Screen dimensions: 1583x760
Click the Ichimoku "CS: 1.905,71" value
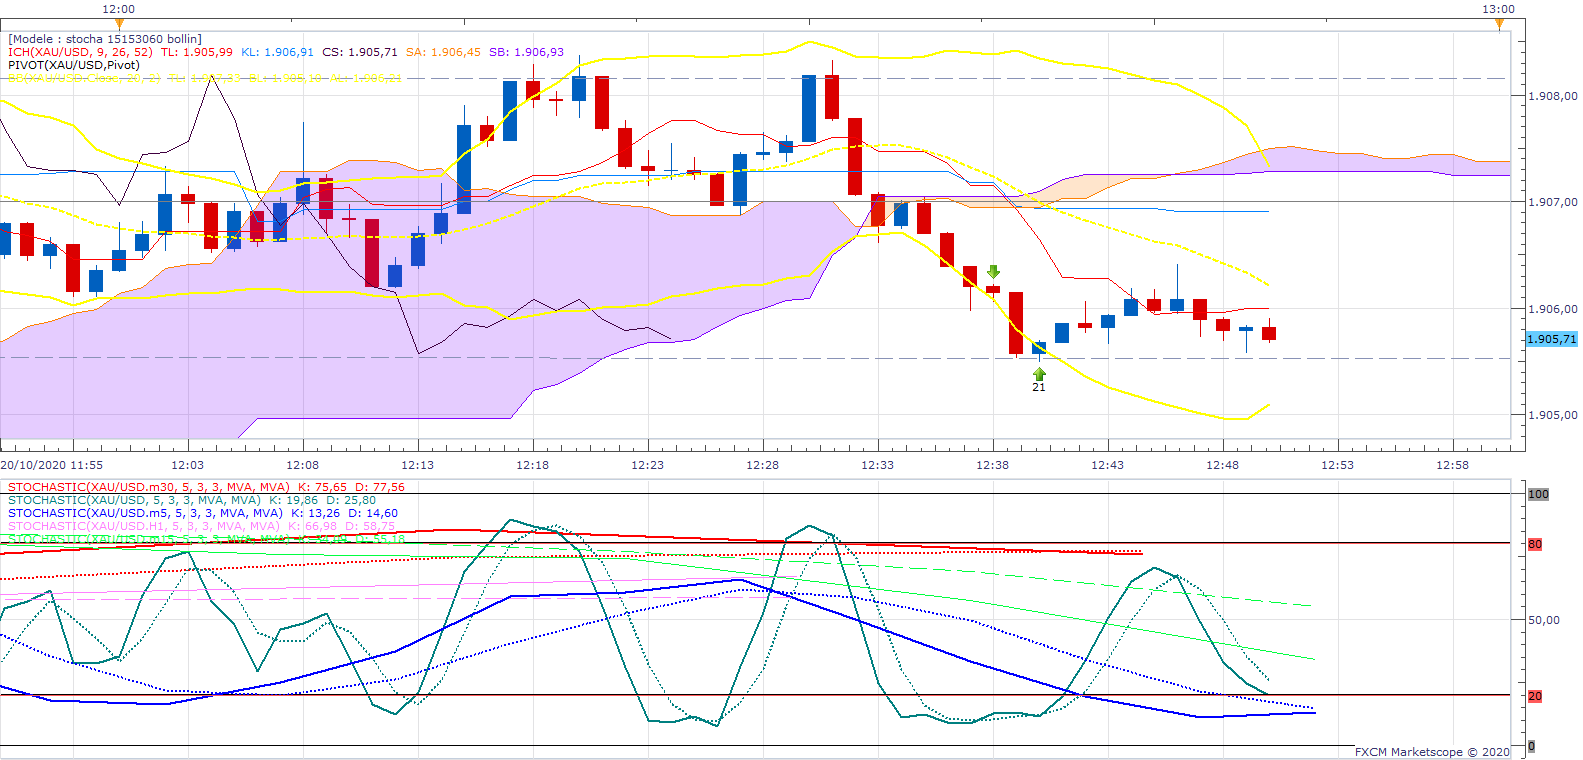pyautogui.click(x=360, y=52)
